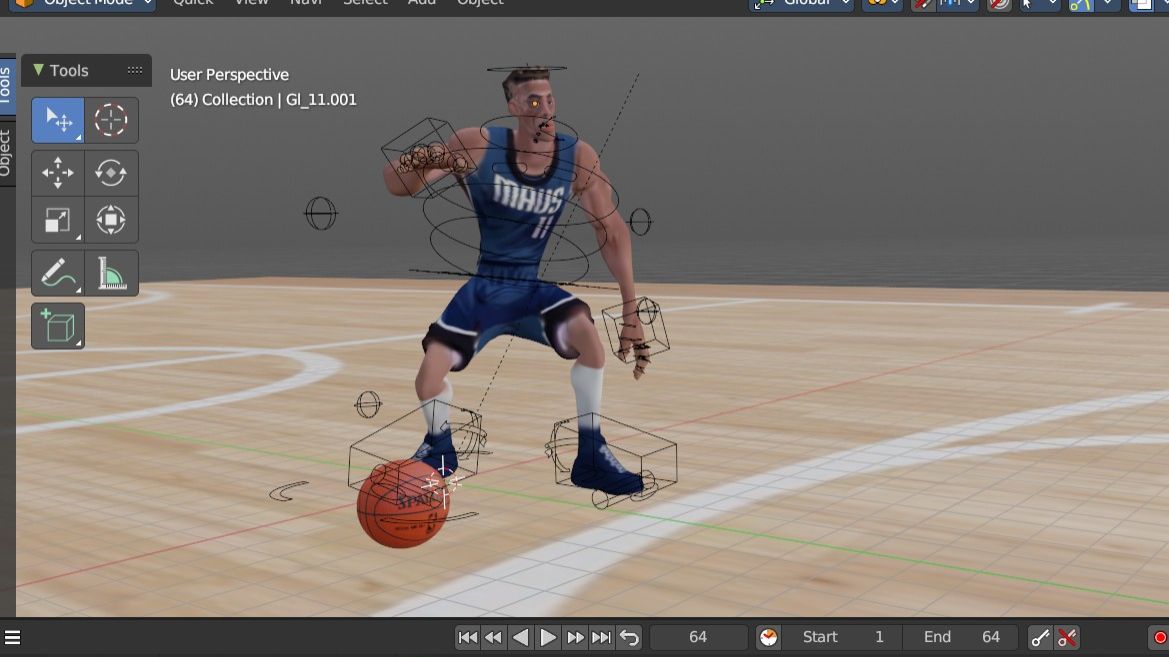
Task: Click the current frame field showing 64
Action: tap(698, 637)
